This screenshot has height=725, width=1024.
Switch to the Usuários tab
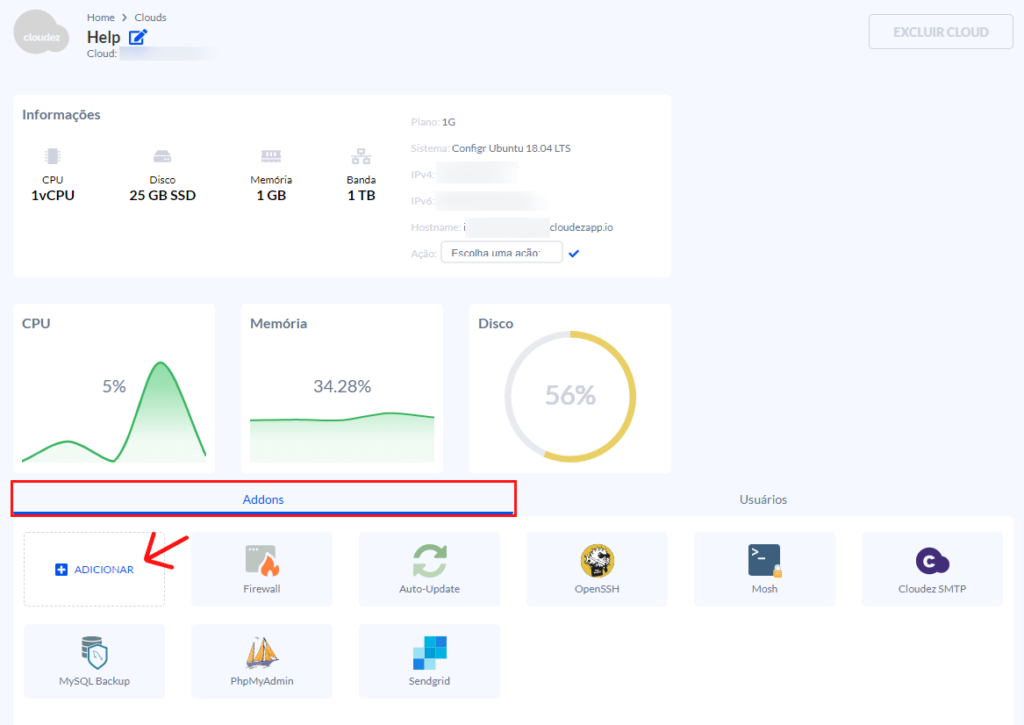pyautogui.click(x=763, y=499)
